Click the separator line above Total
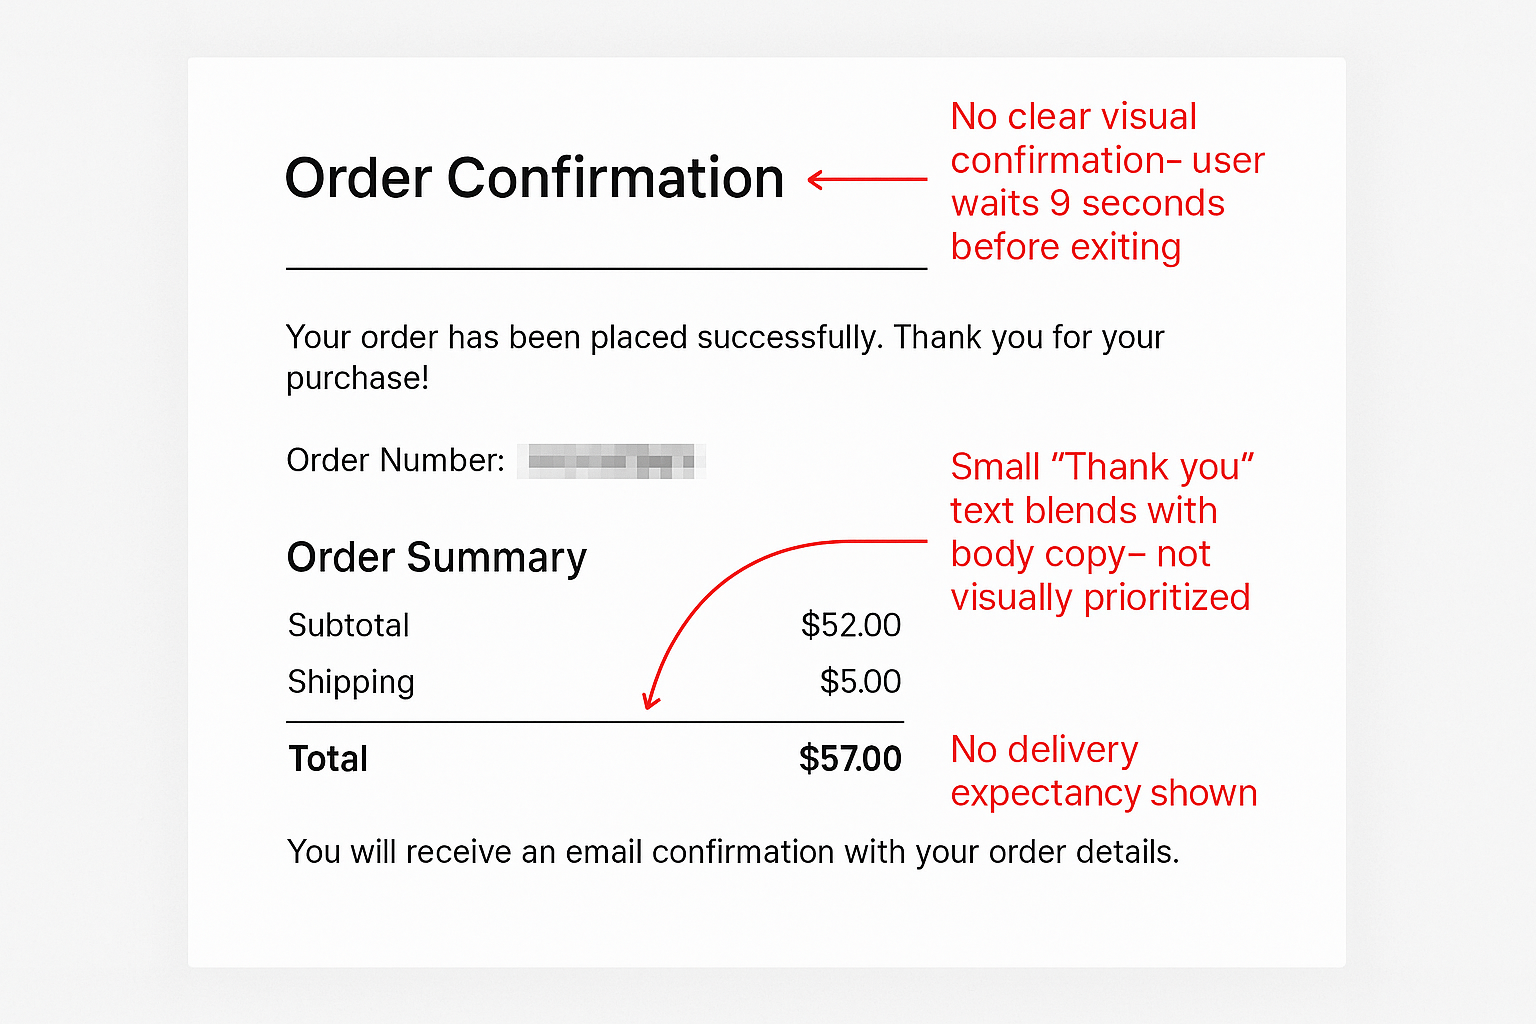Screen dimensions: 1536x1024 pyautogui.click(x=595, y=722)
